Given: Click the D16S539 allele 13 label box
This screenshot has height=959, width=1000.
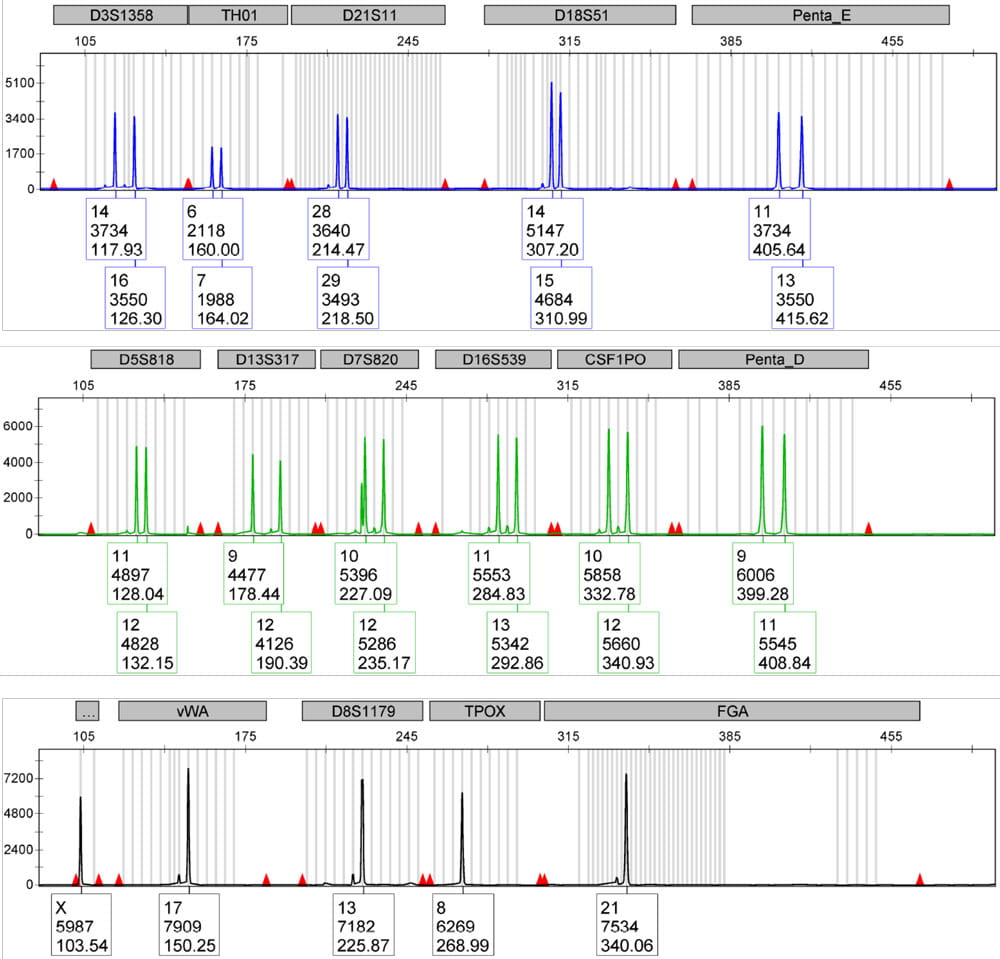Looking at the screenshot, I should pos(514,642).
